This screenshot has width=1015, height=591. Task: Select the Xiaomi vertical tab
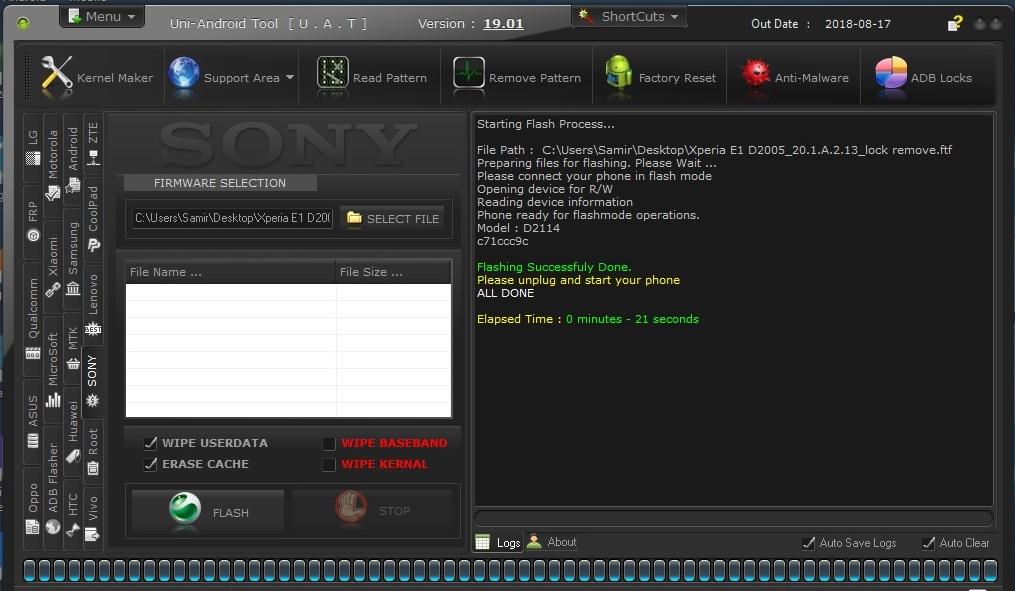pos(53,267)
